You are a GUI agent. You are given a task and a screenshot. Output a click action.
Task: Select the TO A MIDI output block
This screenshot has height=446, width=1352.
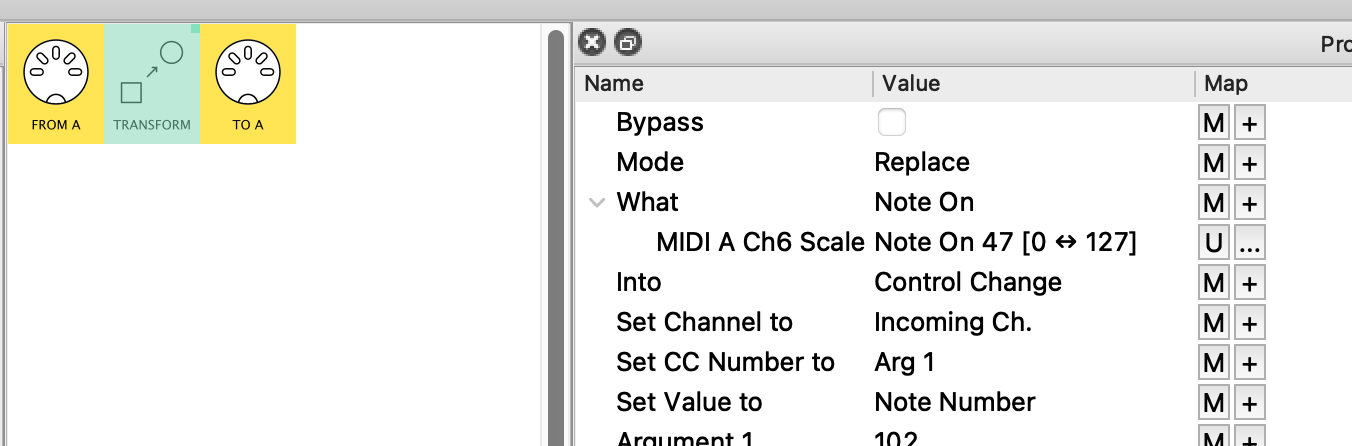[x=248, y=84]
